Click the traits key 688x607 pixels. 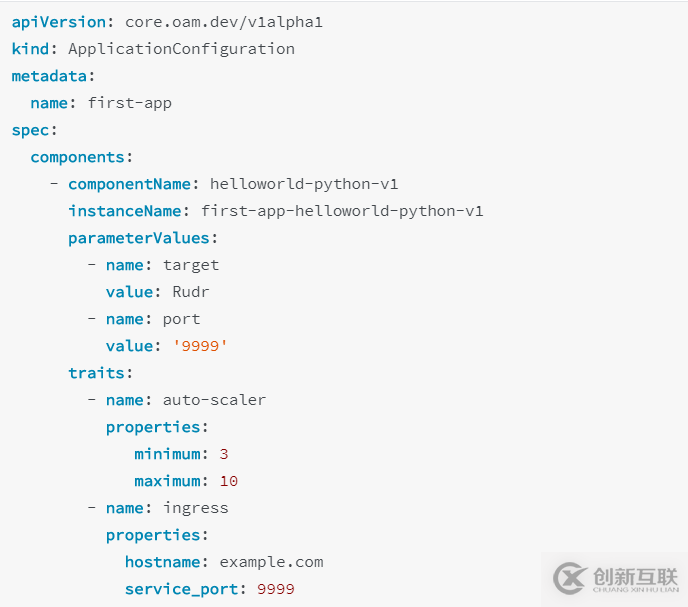pos(96,372)
